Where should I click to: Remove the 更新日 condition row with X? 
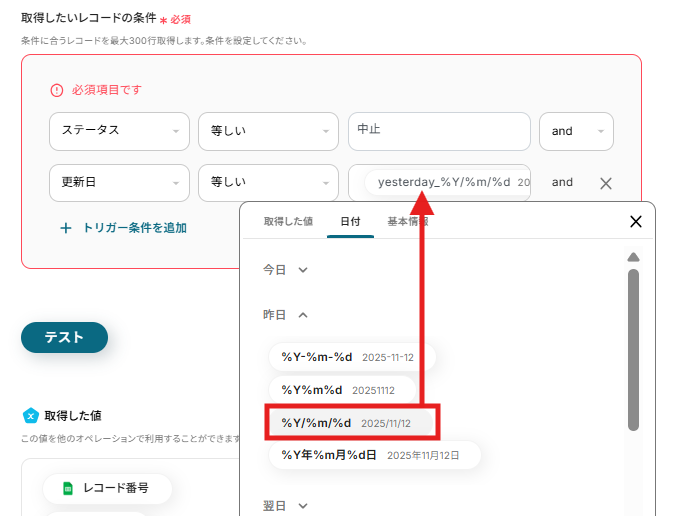(x=605, y=183)
